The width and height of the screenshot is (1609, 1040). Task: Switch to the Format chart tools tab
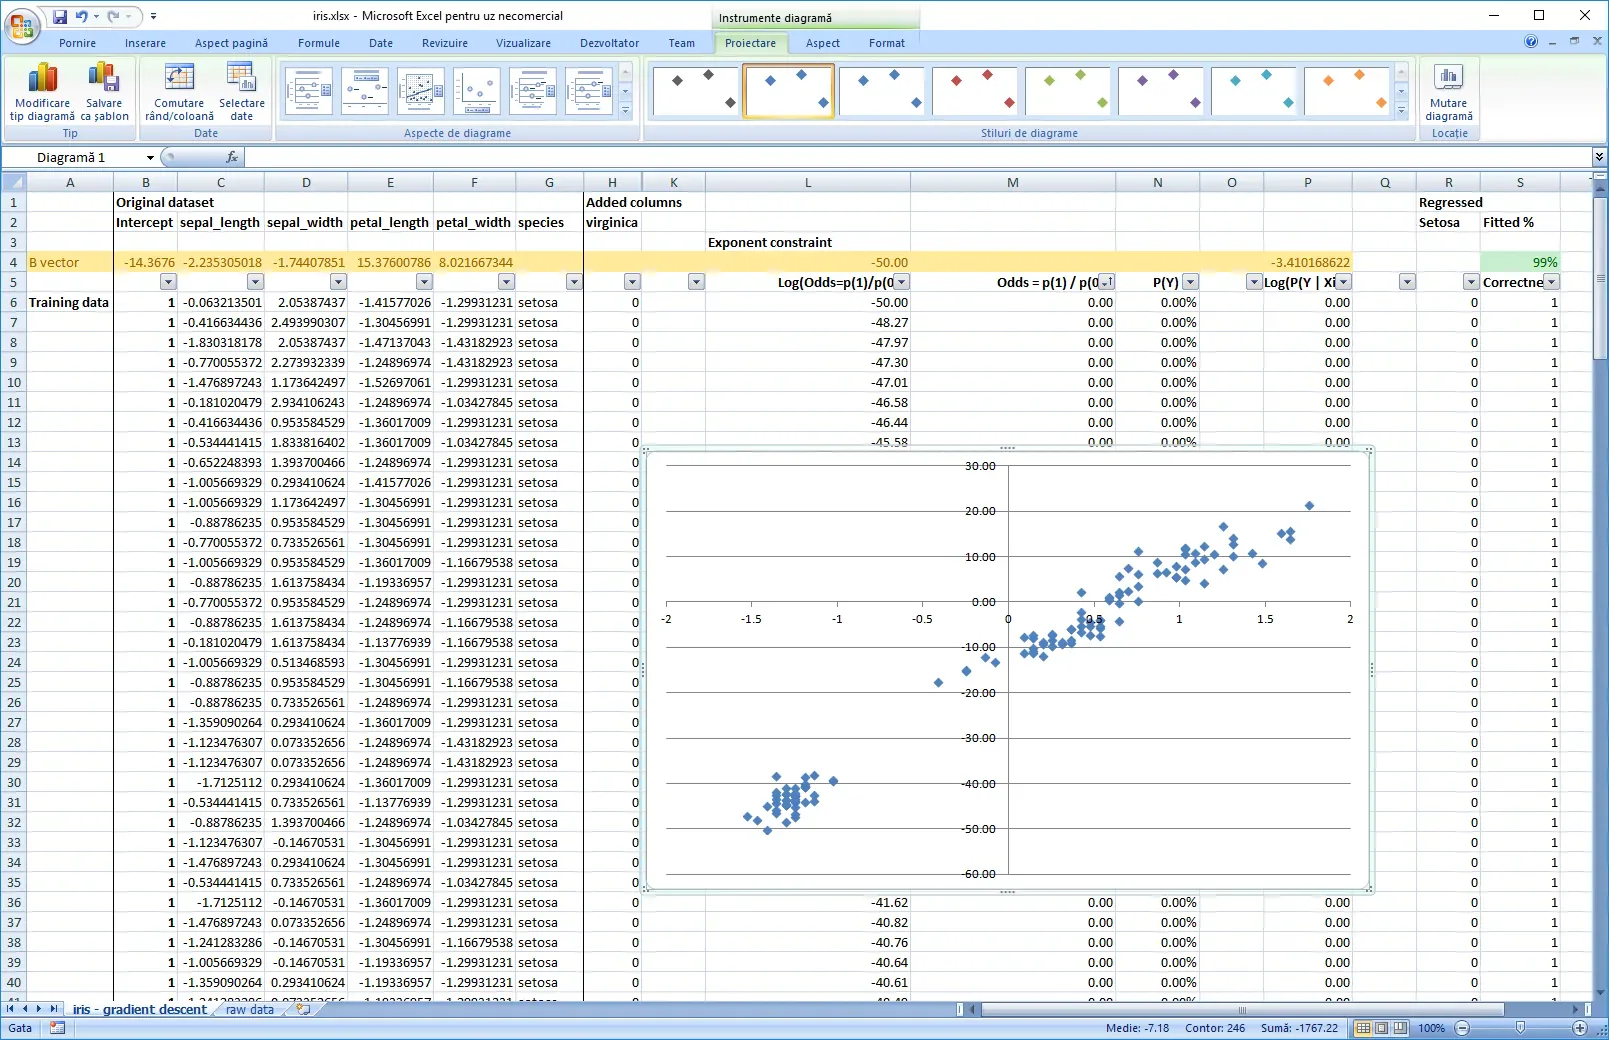[886, 43]
